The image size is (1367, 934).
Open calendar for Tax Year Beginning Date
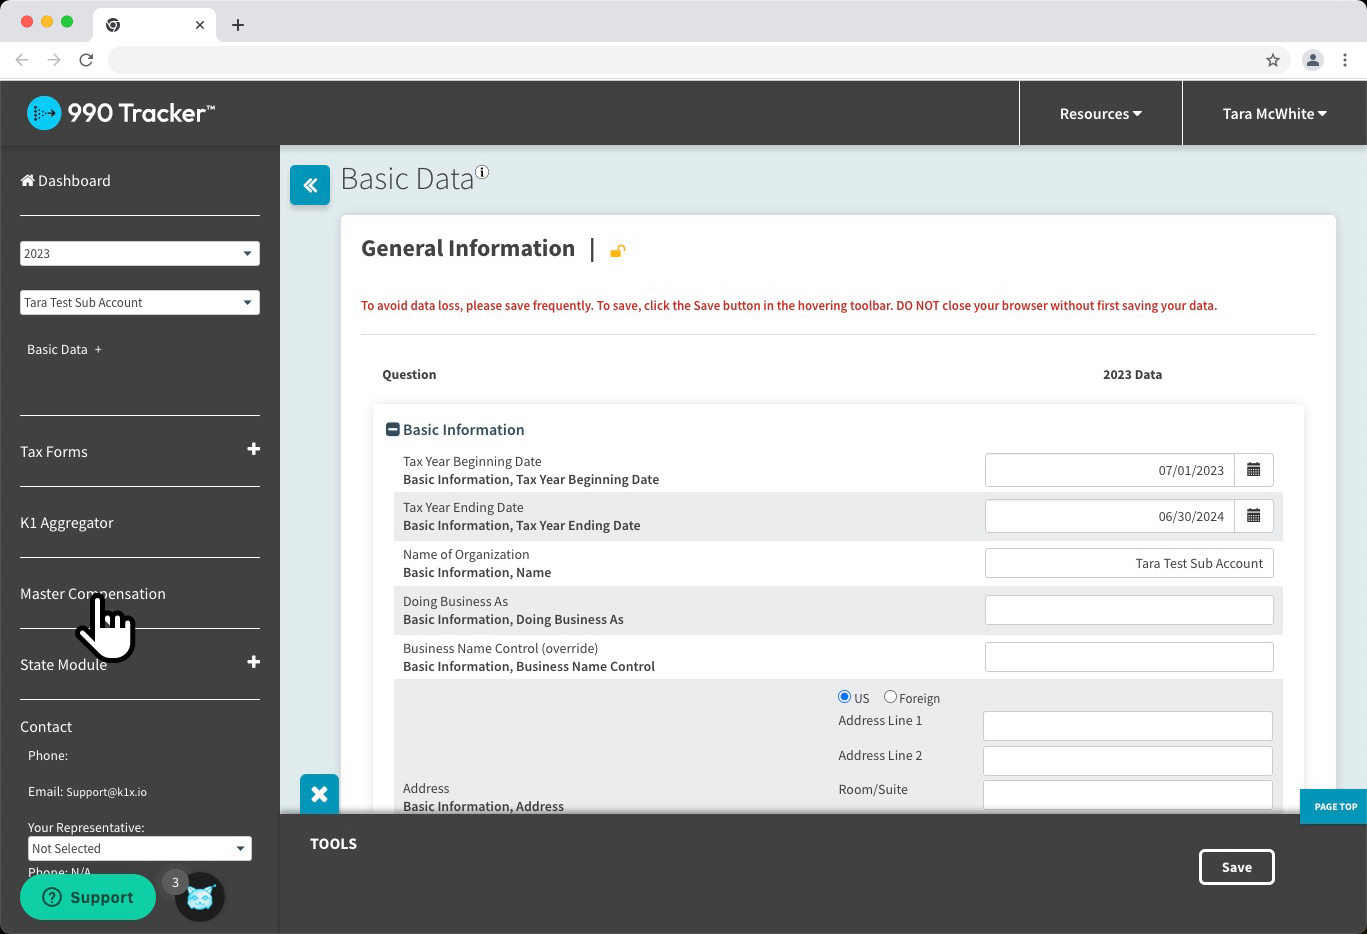pos(1253,470)
